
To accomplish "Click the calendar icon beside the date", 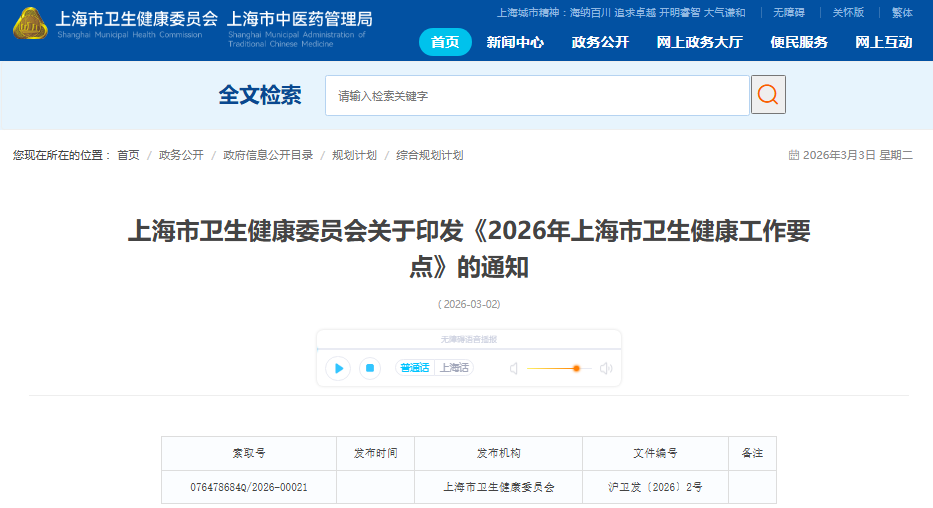I will [x=794, y=155].
